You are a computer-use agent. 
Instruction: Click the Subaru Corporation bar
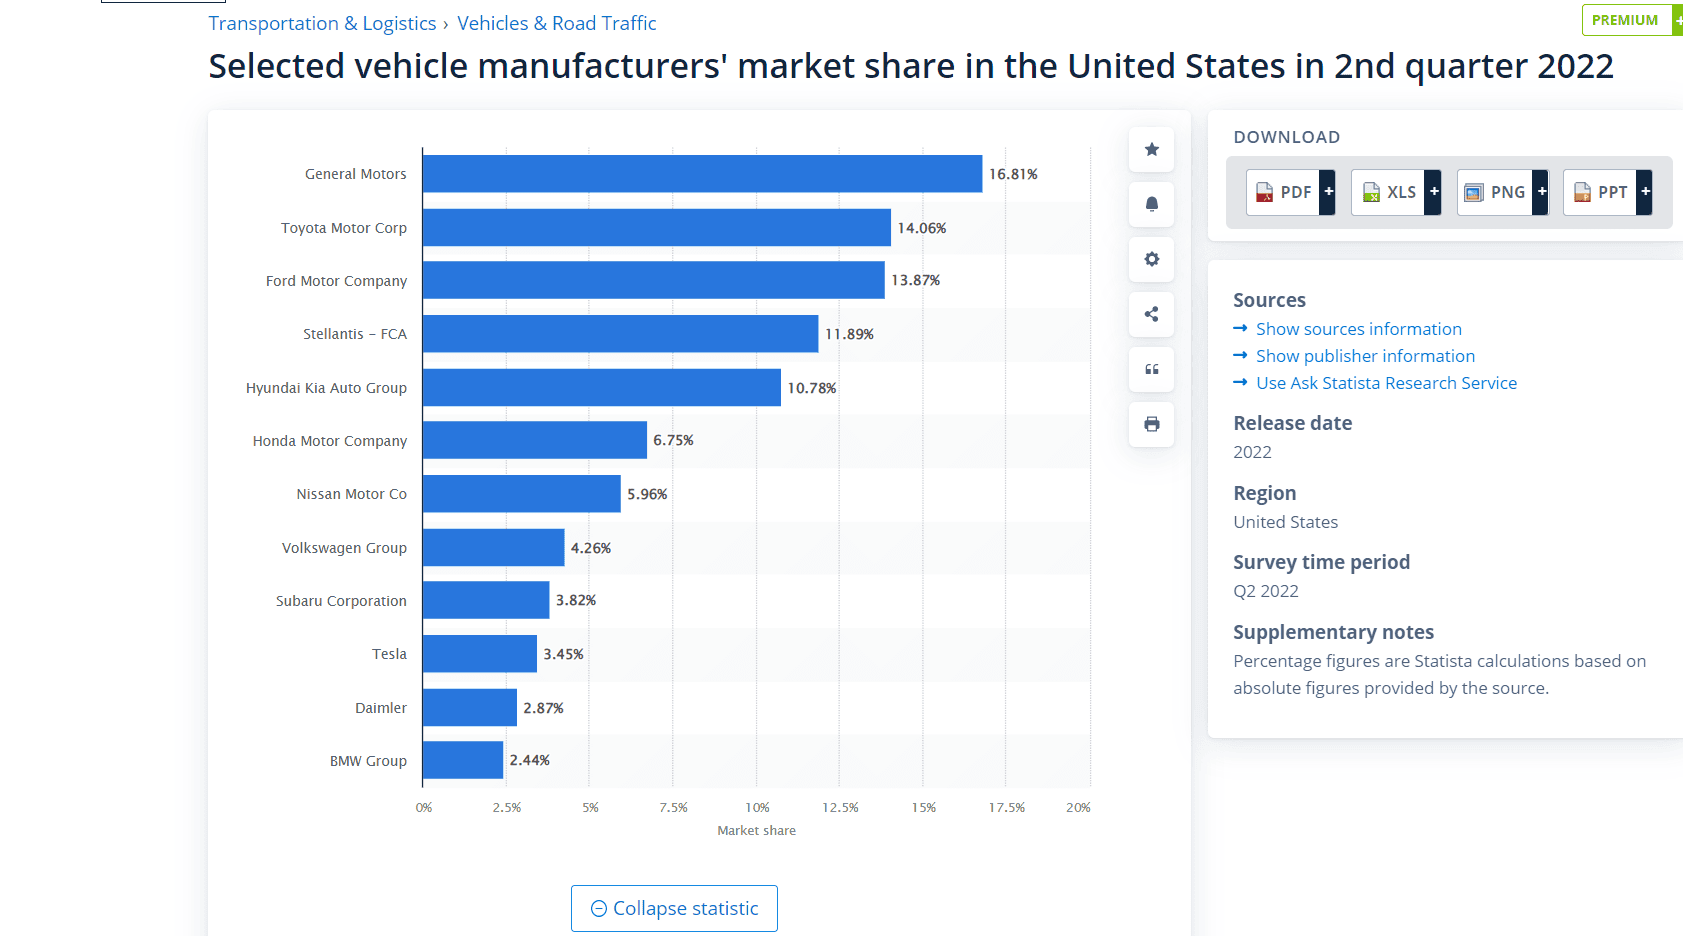pos(486,600)
